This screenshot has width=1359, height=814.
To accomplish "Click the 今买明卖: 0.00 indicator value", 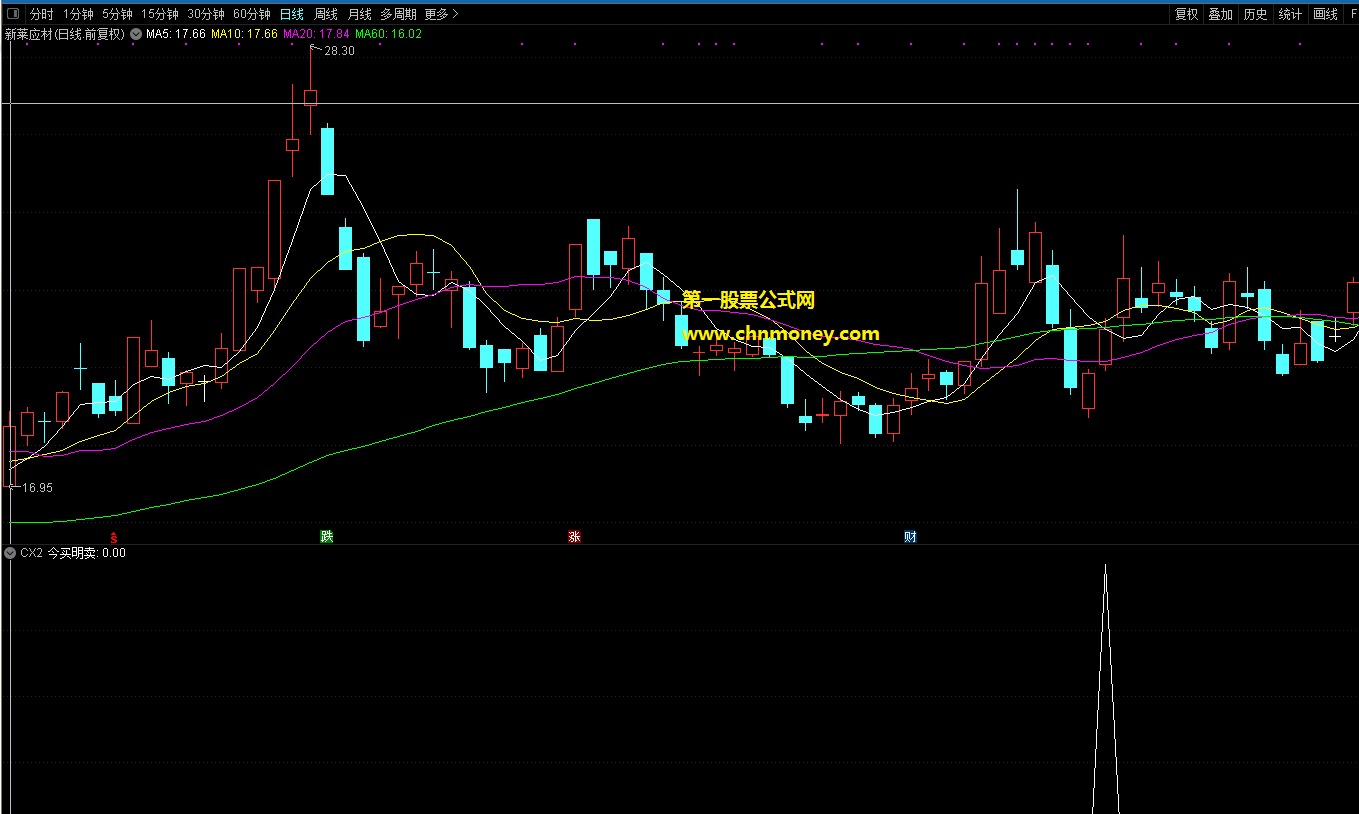I will [x=87, y=553].
